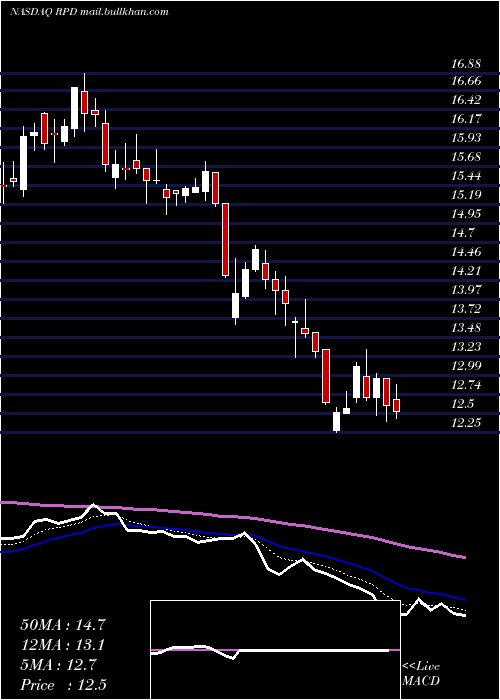Click the 12.99 price label
This screenshot has width=500, height=700.
(x=466, y=366)
